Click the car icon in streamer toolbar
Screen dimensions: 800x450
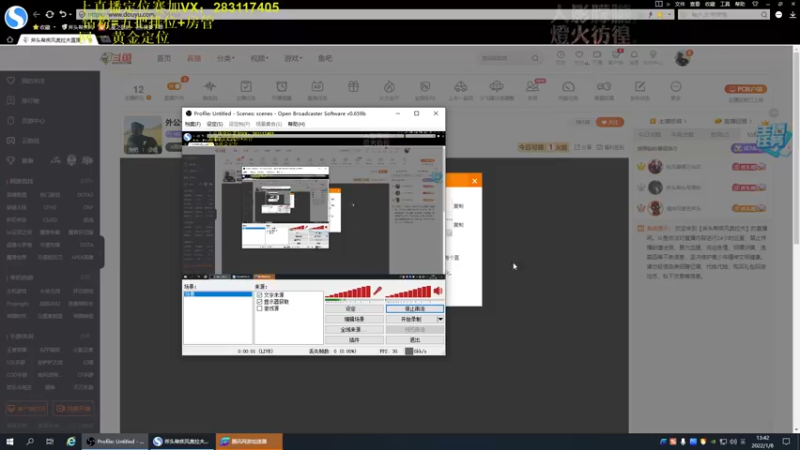pos(461,86)
